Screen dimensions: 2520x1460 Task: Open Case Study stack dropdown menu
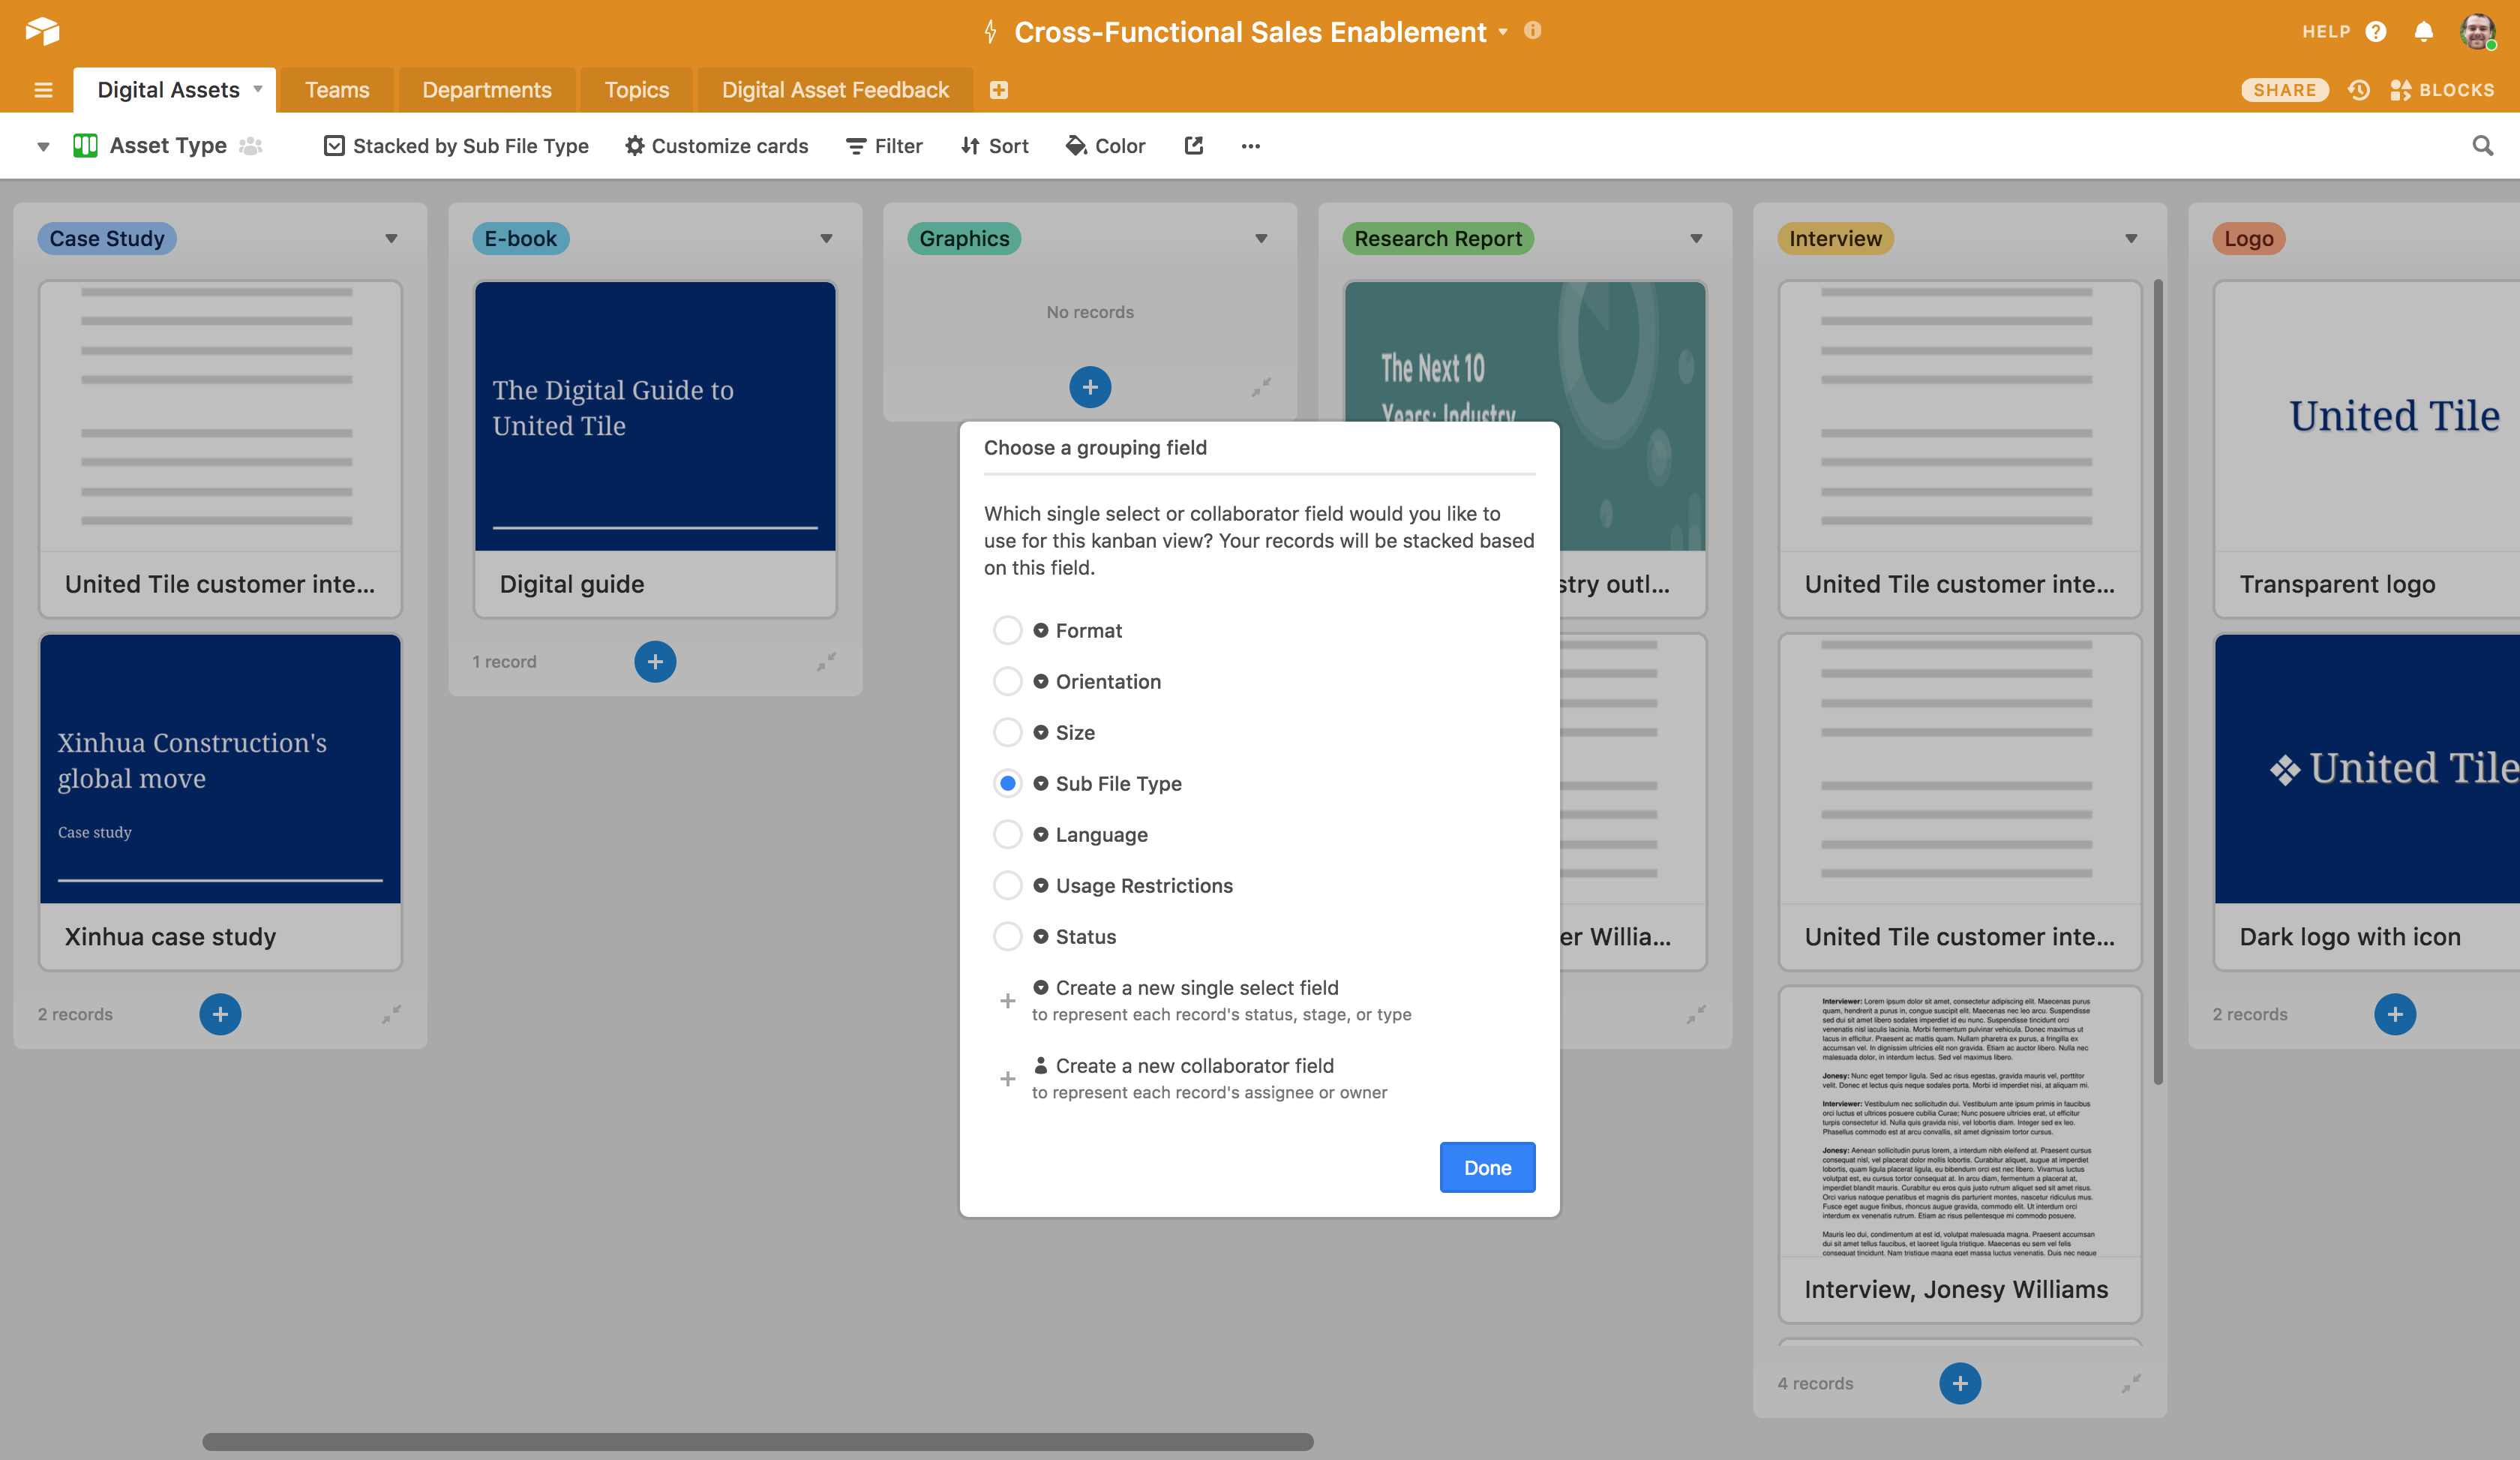[391, 238]
